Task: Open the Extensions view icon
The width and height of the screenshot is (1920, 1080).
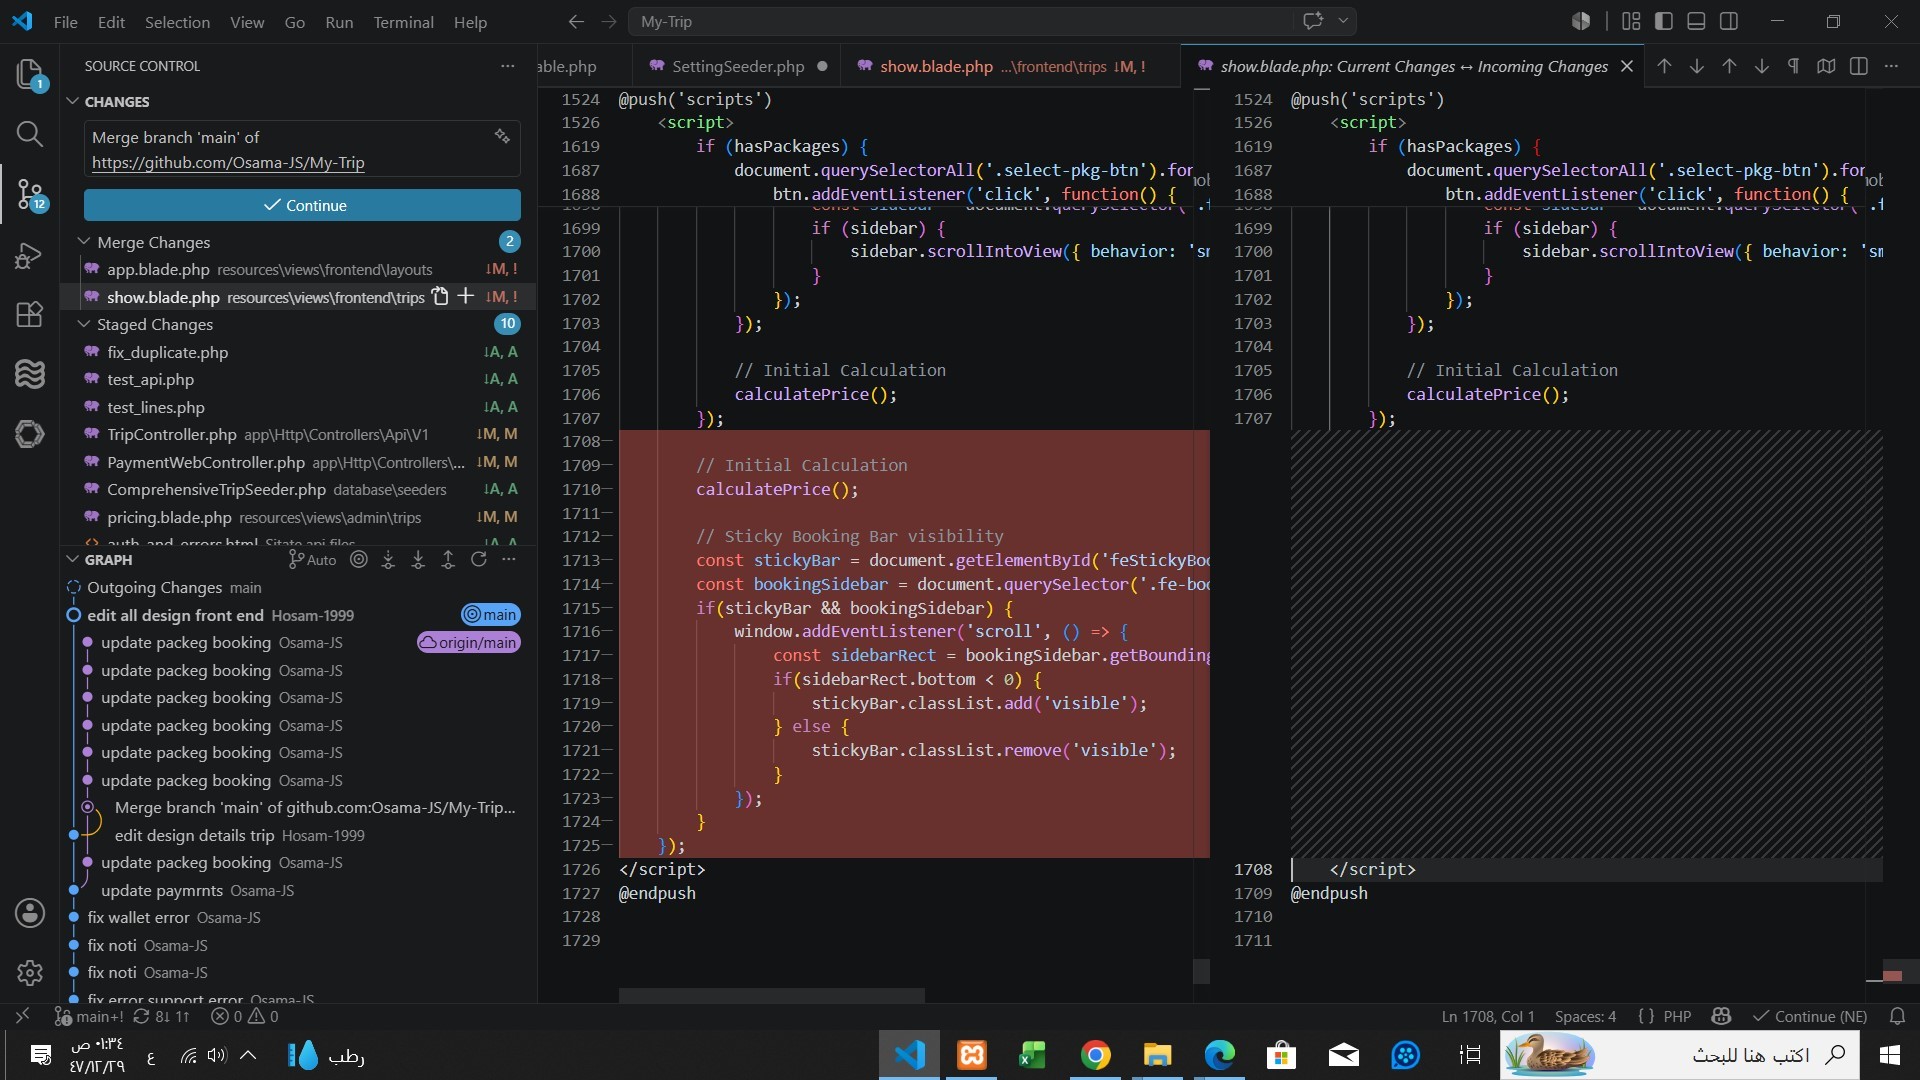Action: [x=30, y=314]
